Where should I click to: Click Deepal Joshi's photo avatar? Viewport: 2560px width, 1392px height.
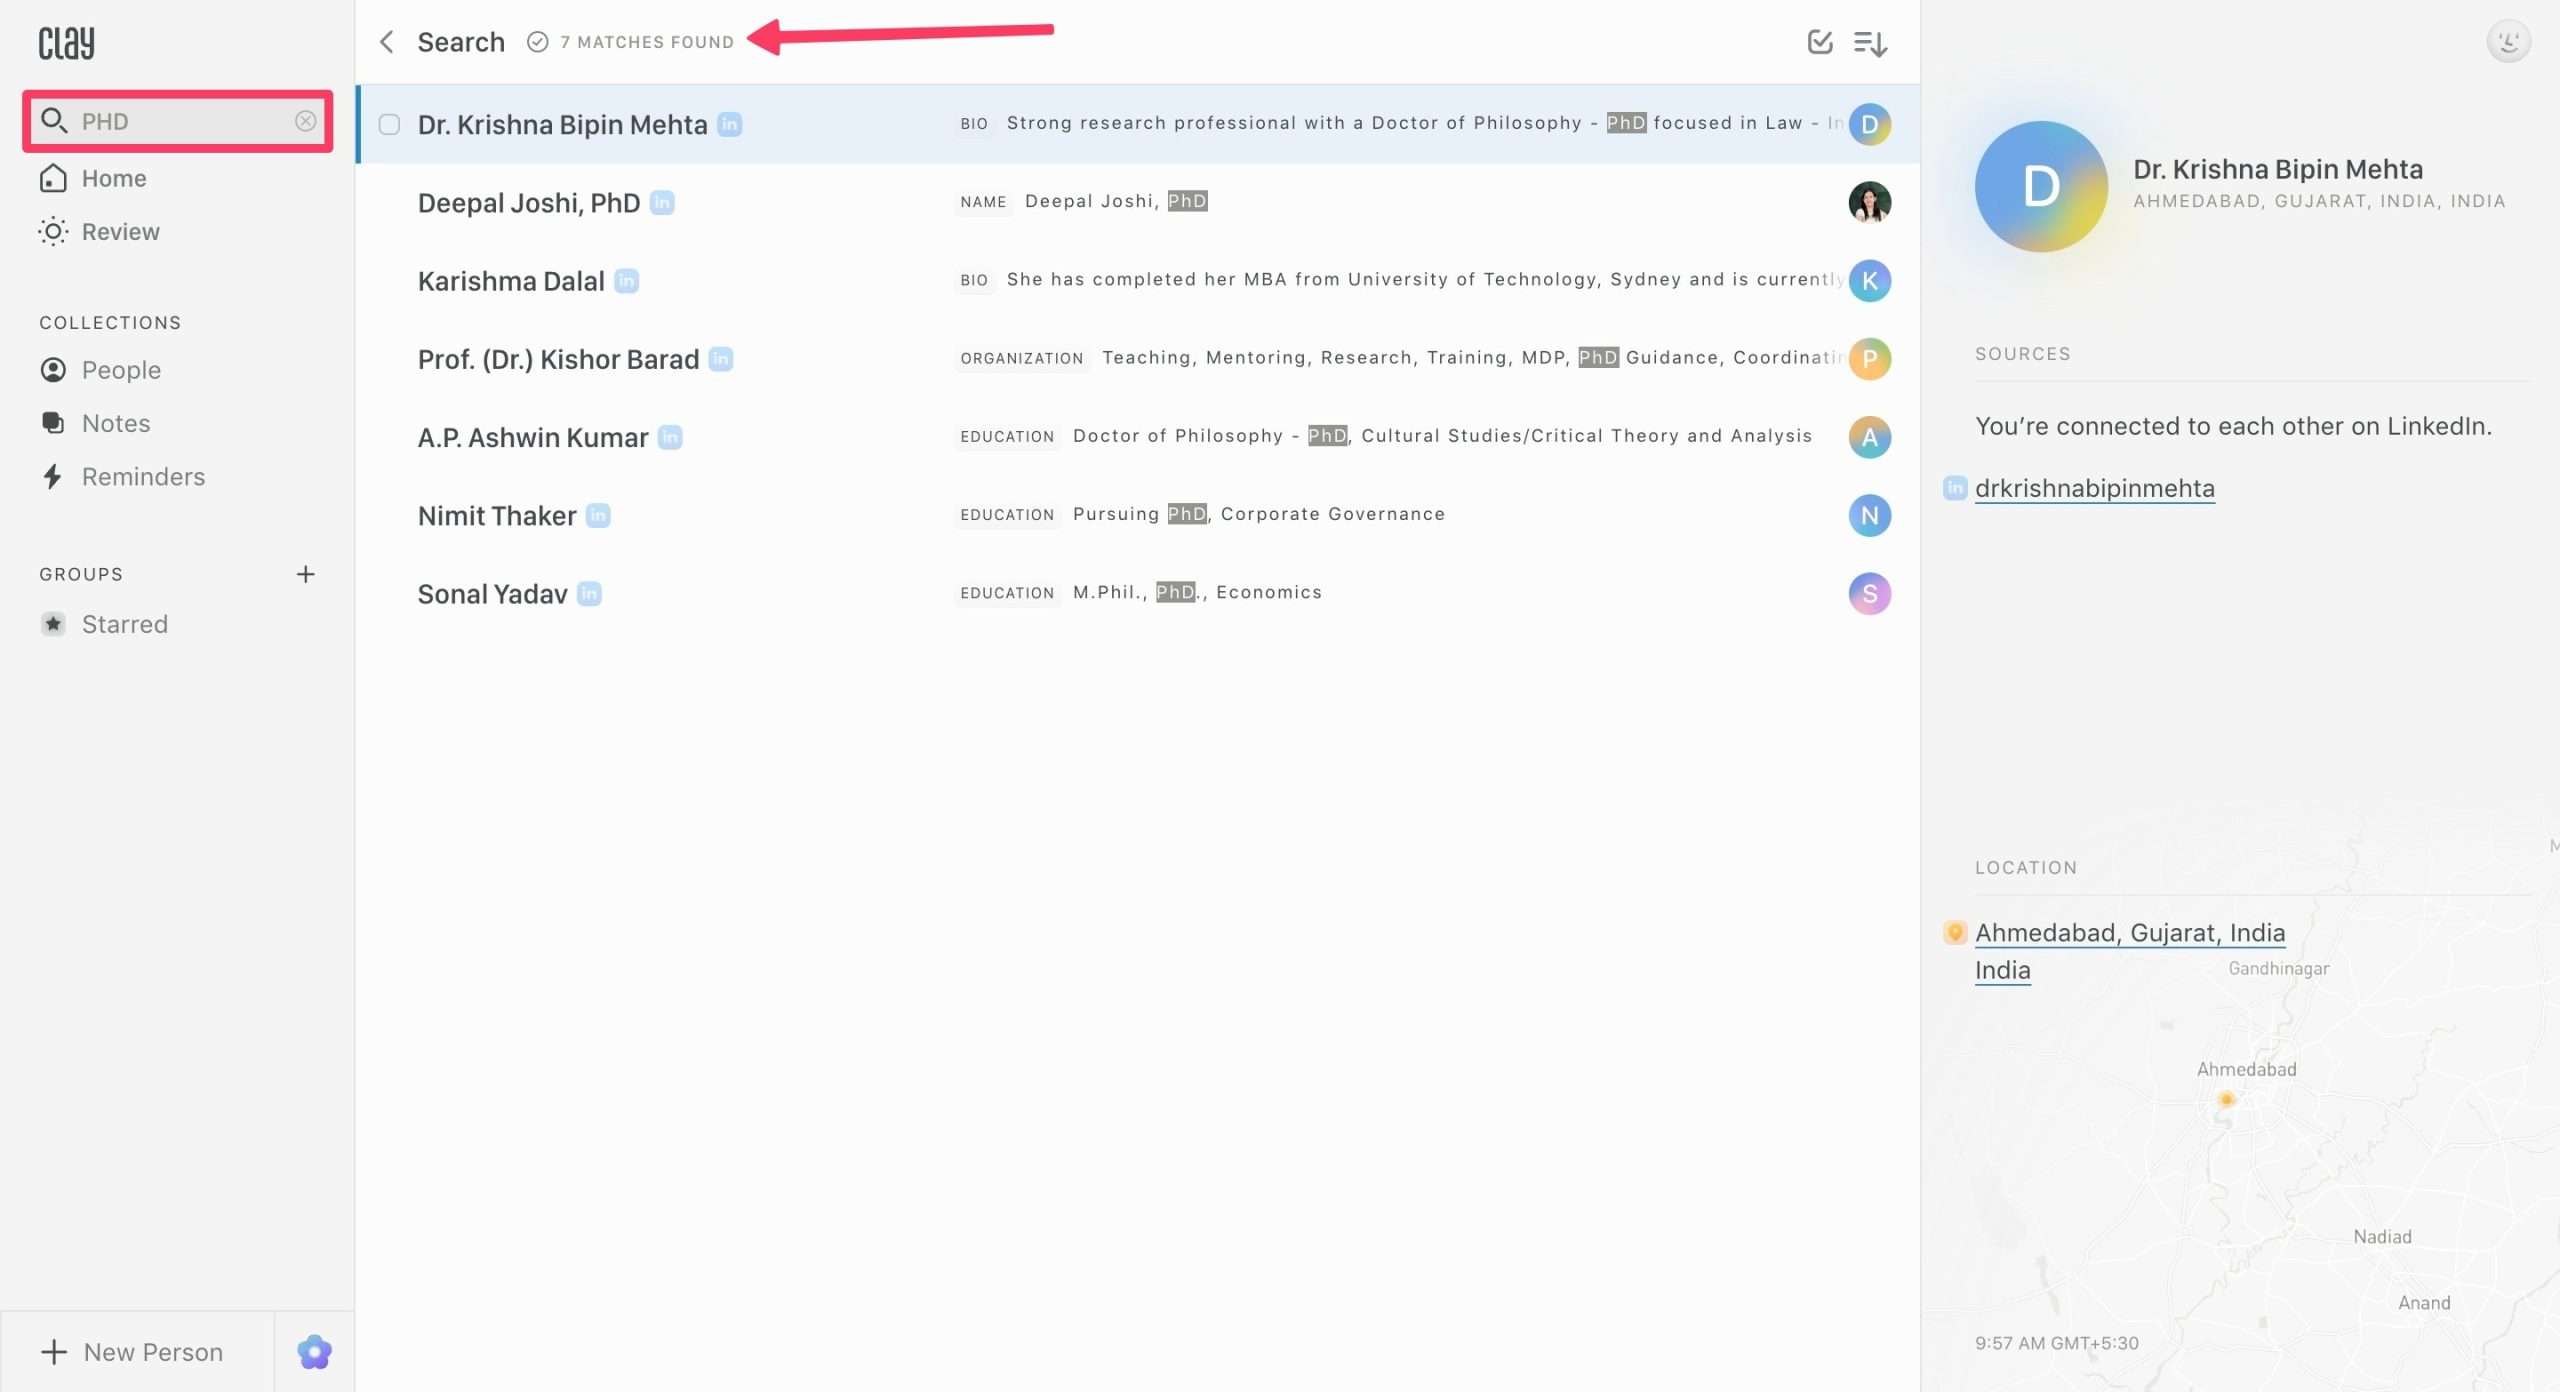[1869, 202]
